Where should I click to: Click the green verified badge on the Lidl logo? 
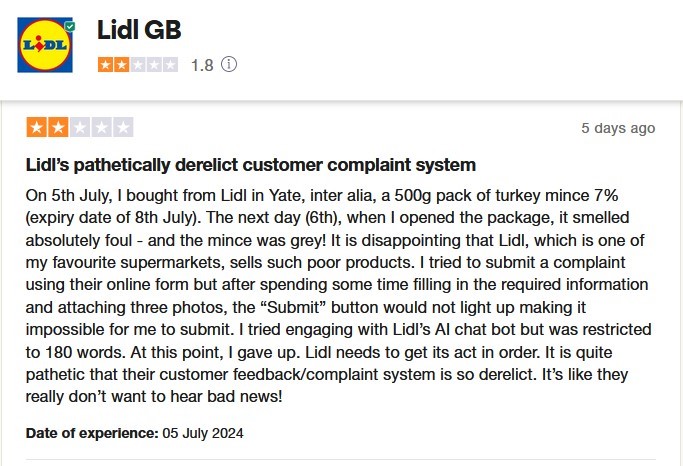pos(68,24)
